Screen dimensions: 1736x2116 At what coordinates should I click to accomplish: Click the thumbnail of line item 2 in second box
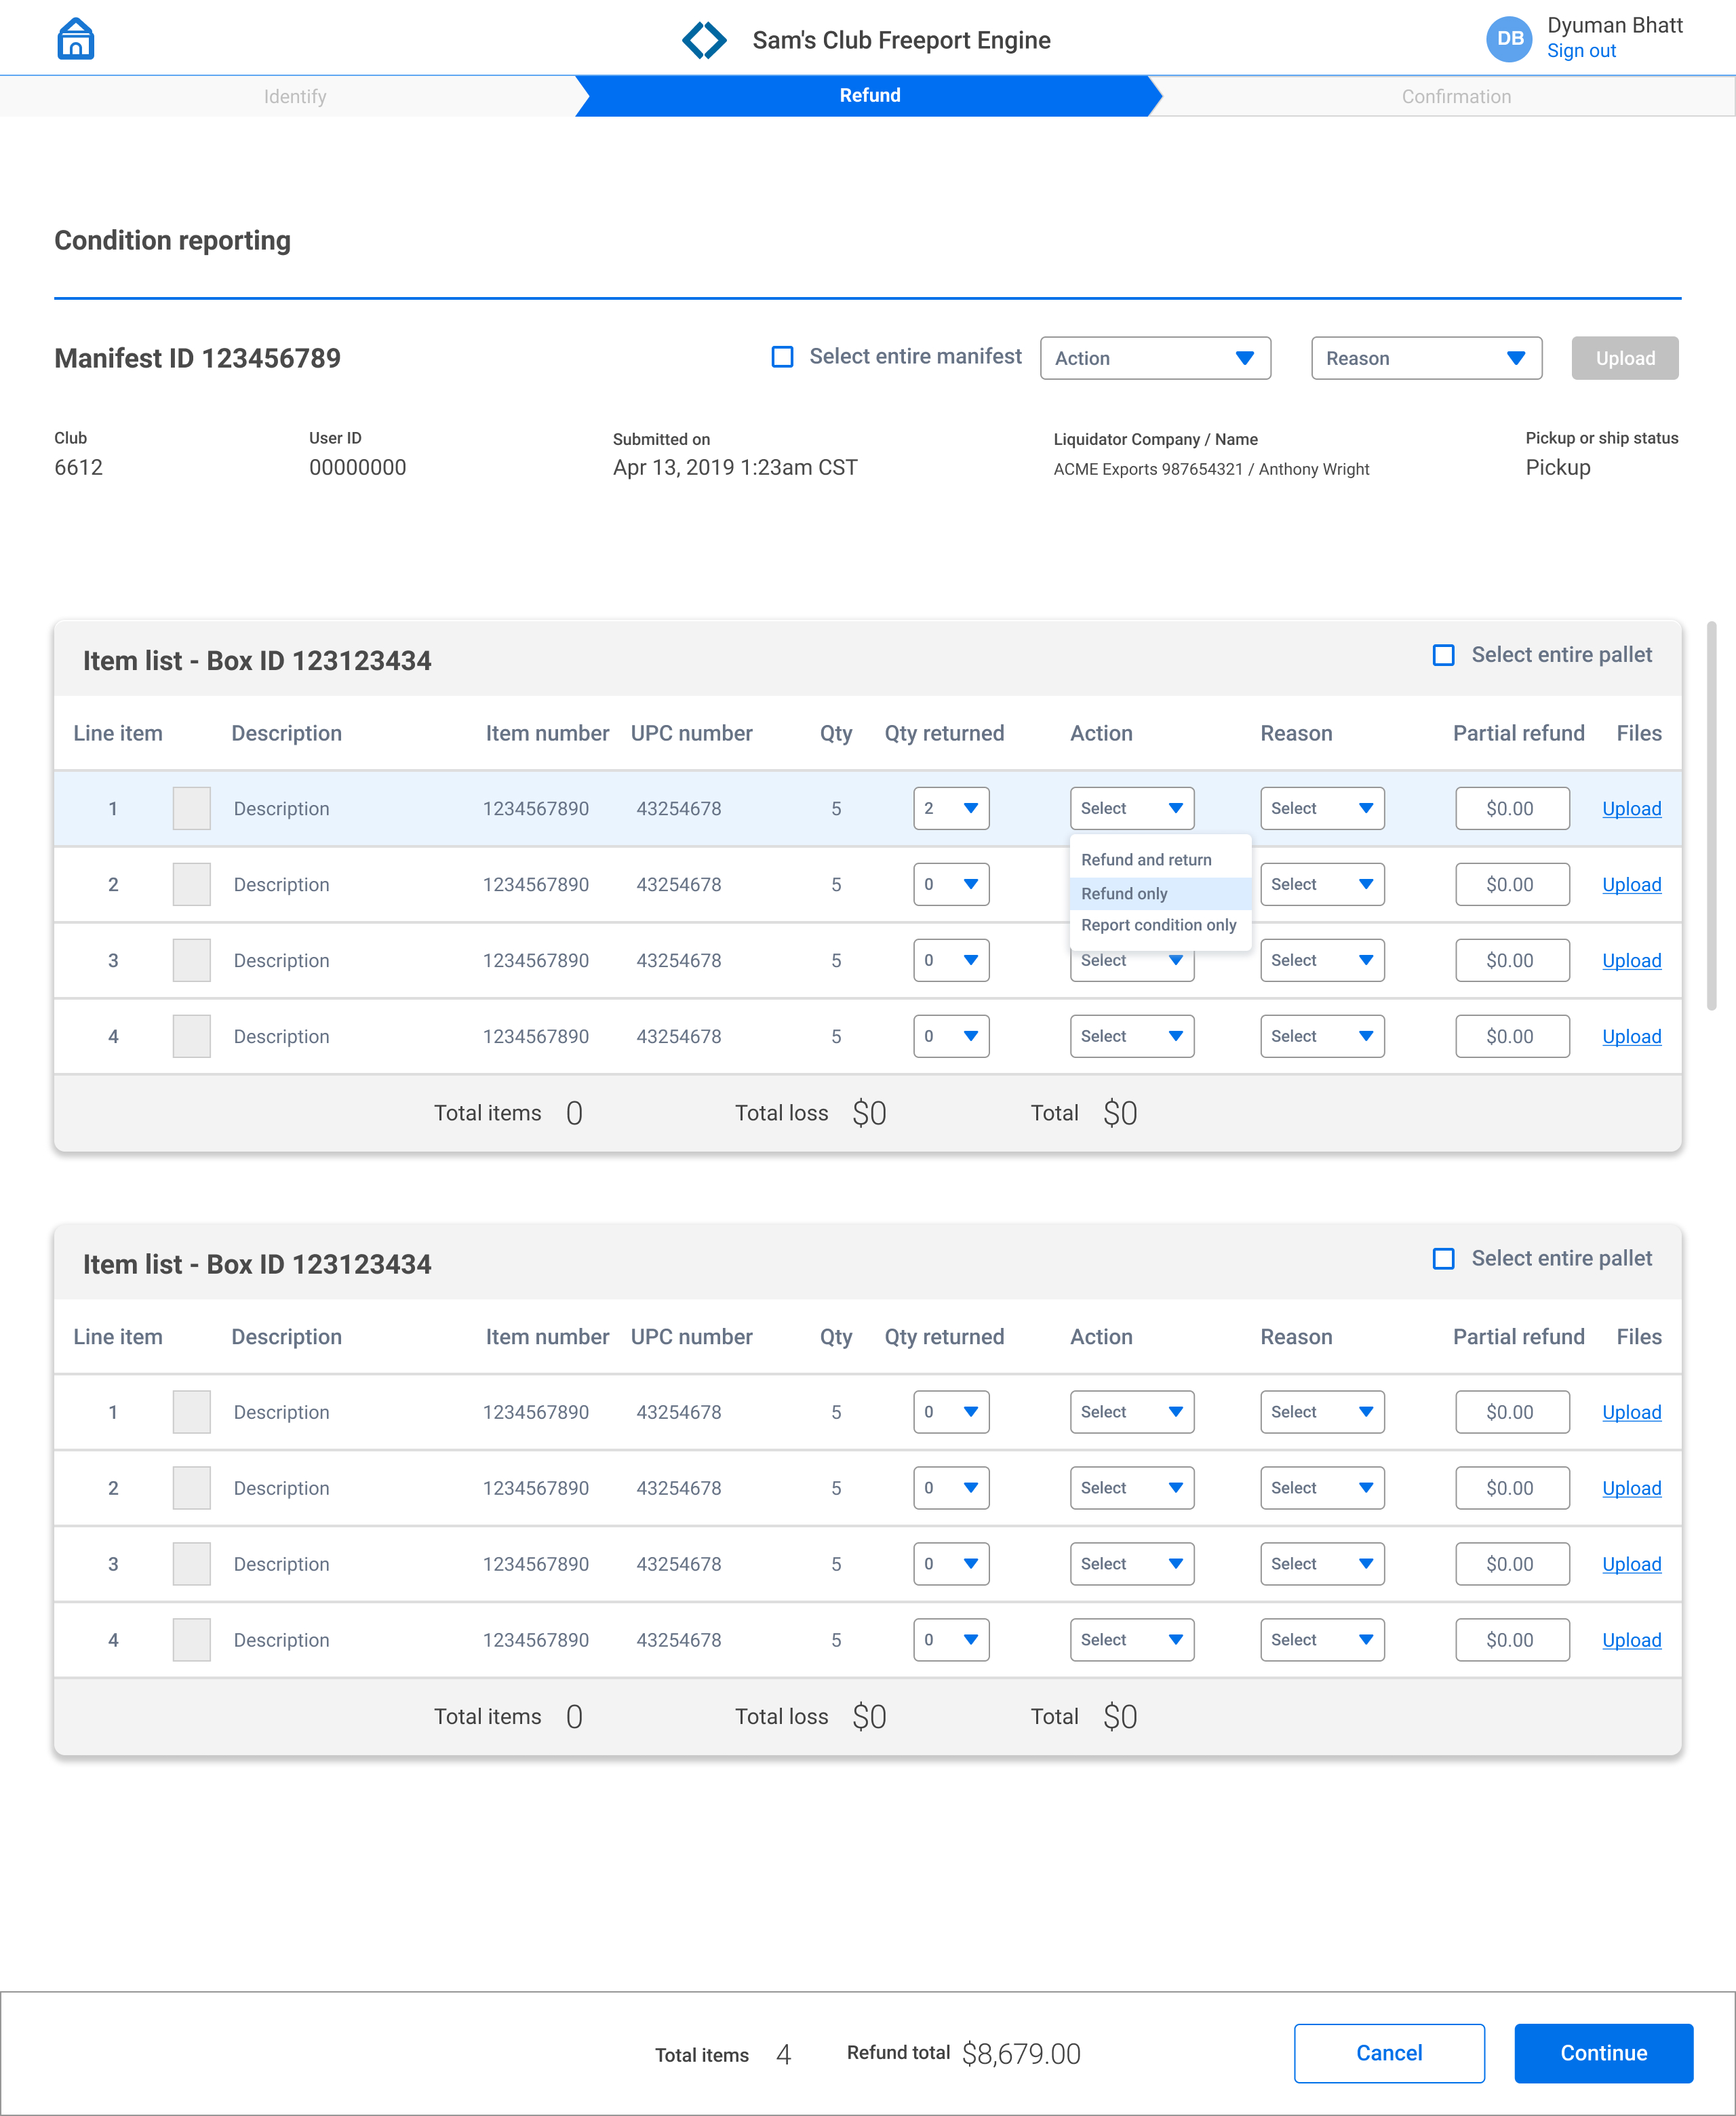click(191, 1488)
